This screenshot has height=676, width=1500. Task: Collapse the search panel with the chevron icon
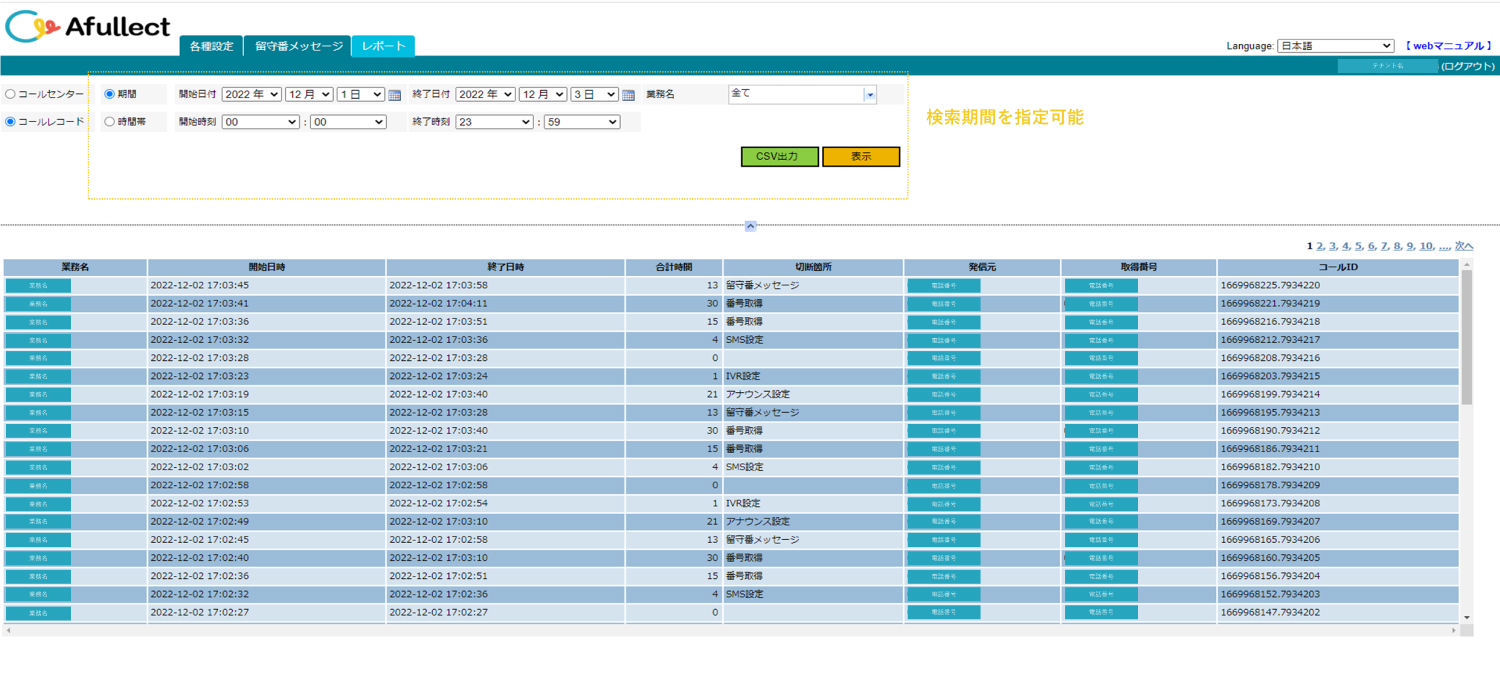coord(750,226)
